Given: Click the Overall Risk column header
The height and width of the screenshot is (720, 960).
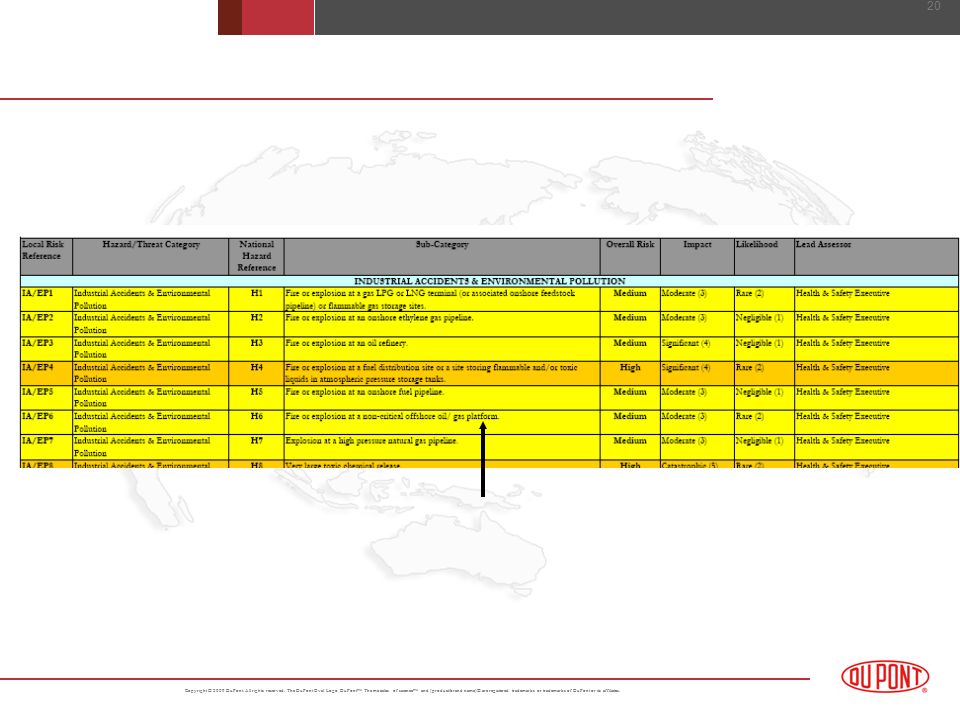Looking at the screenshot, I should (630, 257).
